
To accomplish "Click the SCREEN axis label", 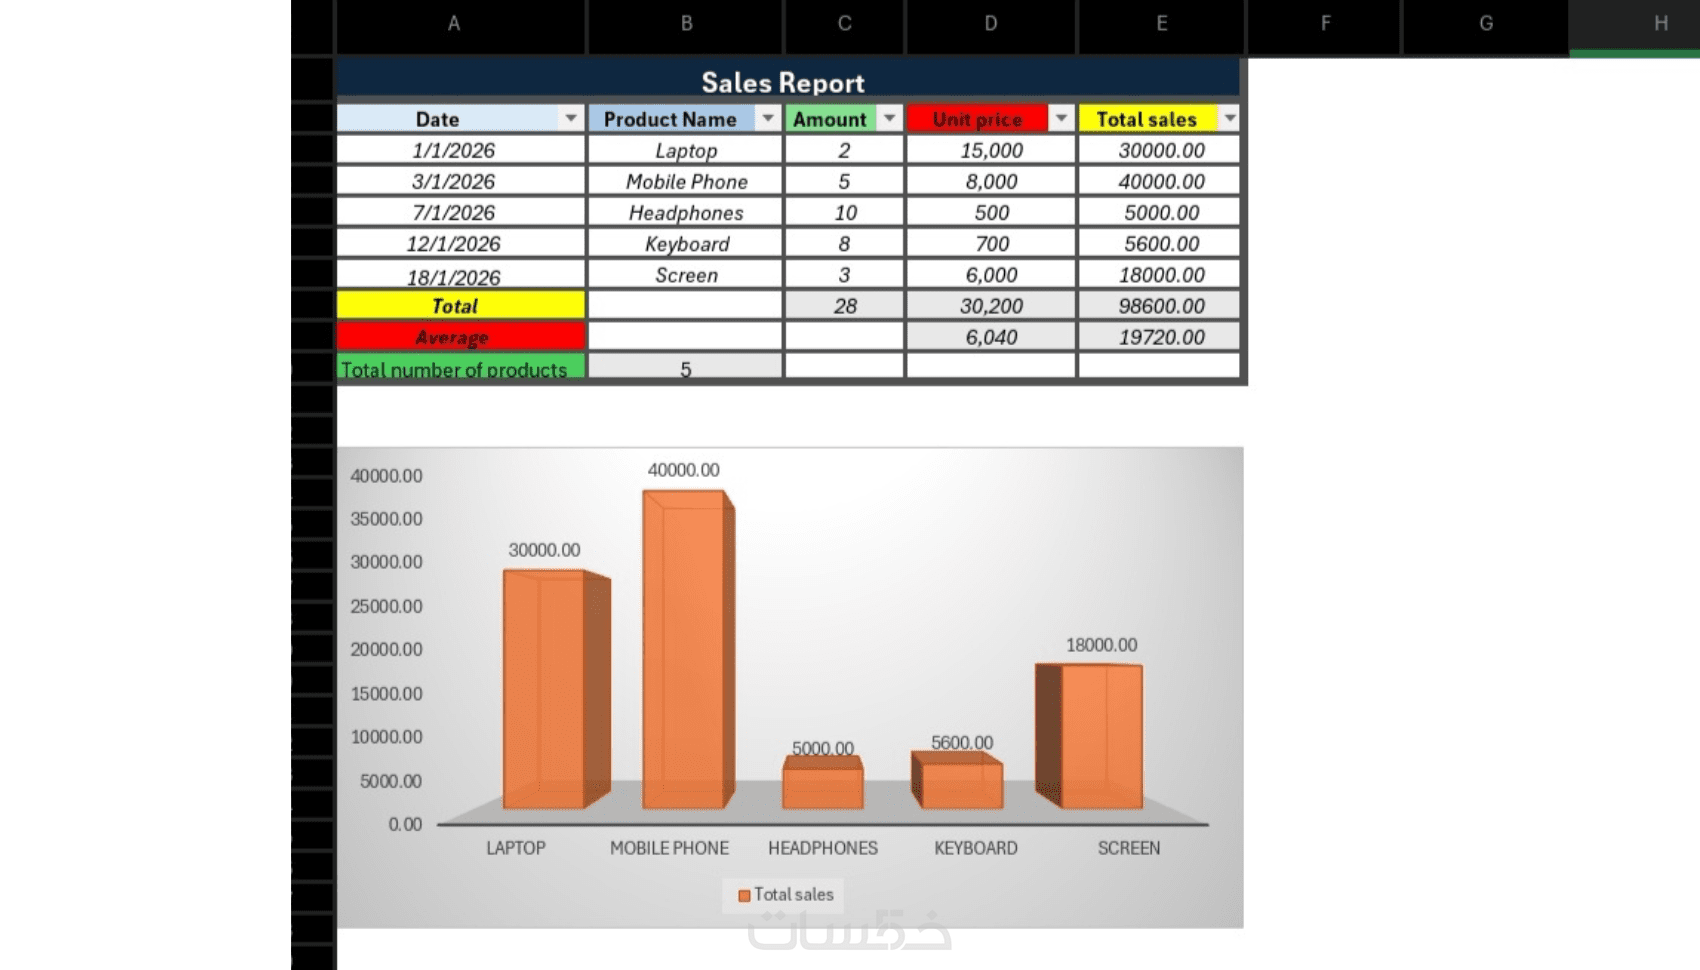I will [x=1129, y=848].
